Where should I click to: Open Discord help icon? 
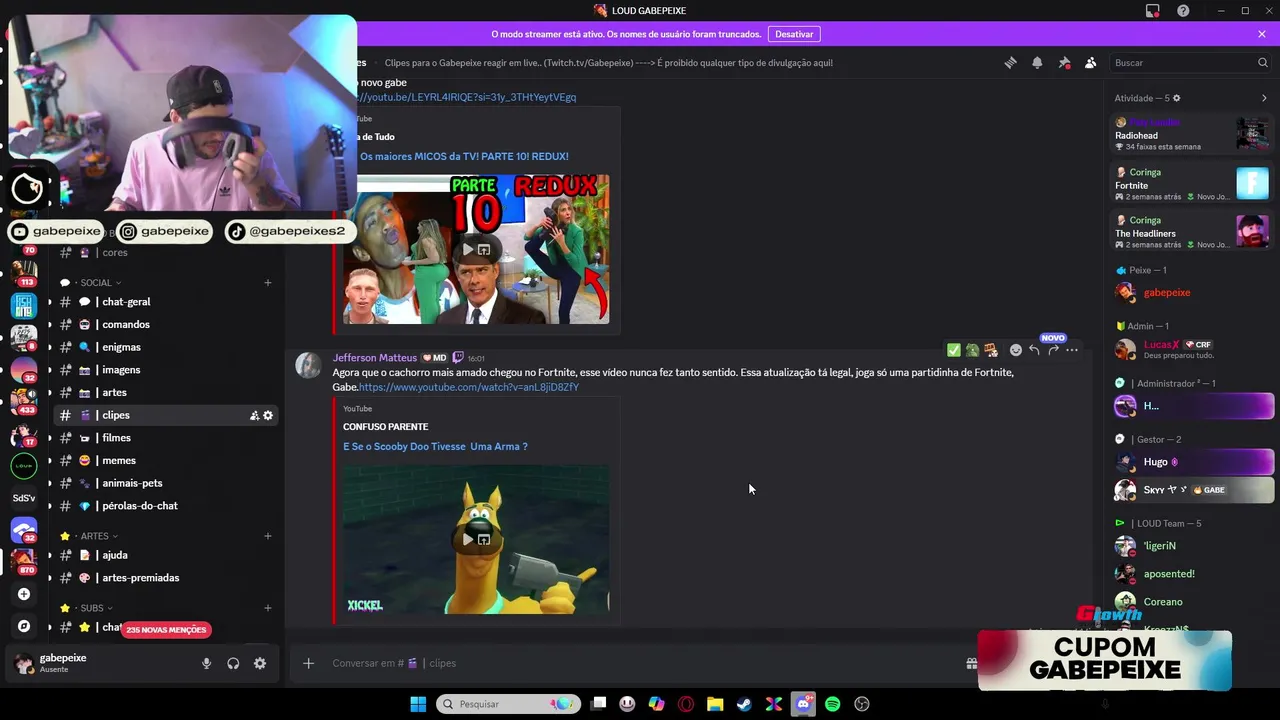1183,11
